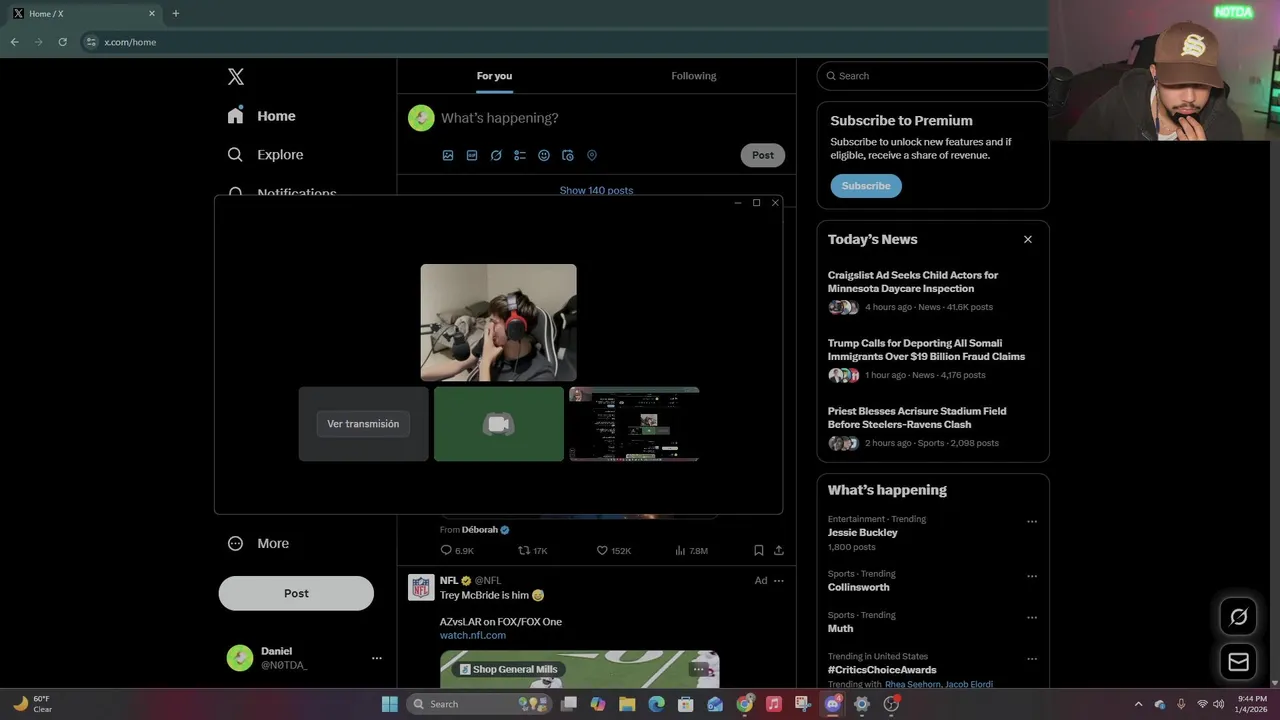Click the large Post button in the sidebar
This screenshot has height=720, width=1280.
(x=296, y=593)
